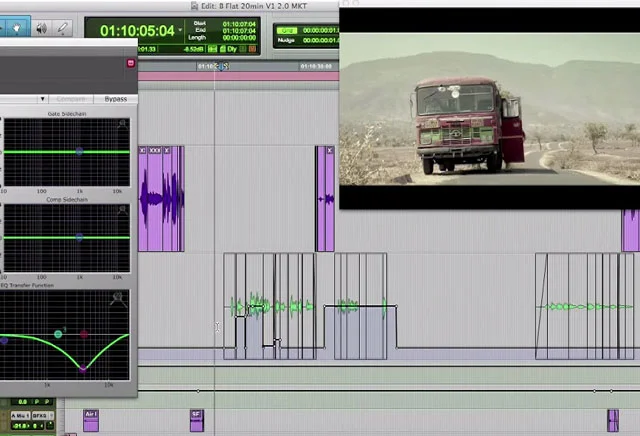Click the bus truck video frame
640x436 pixels.
489,109
